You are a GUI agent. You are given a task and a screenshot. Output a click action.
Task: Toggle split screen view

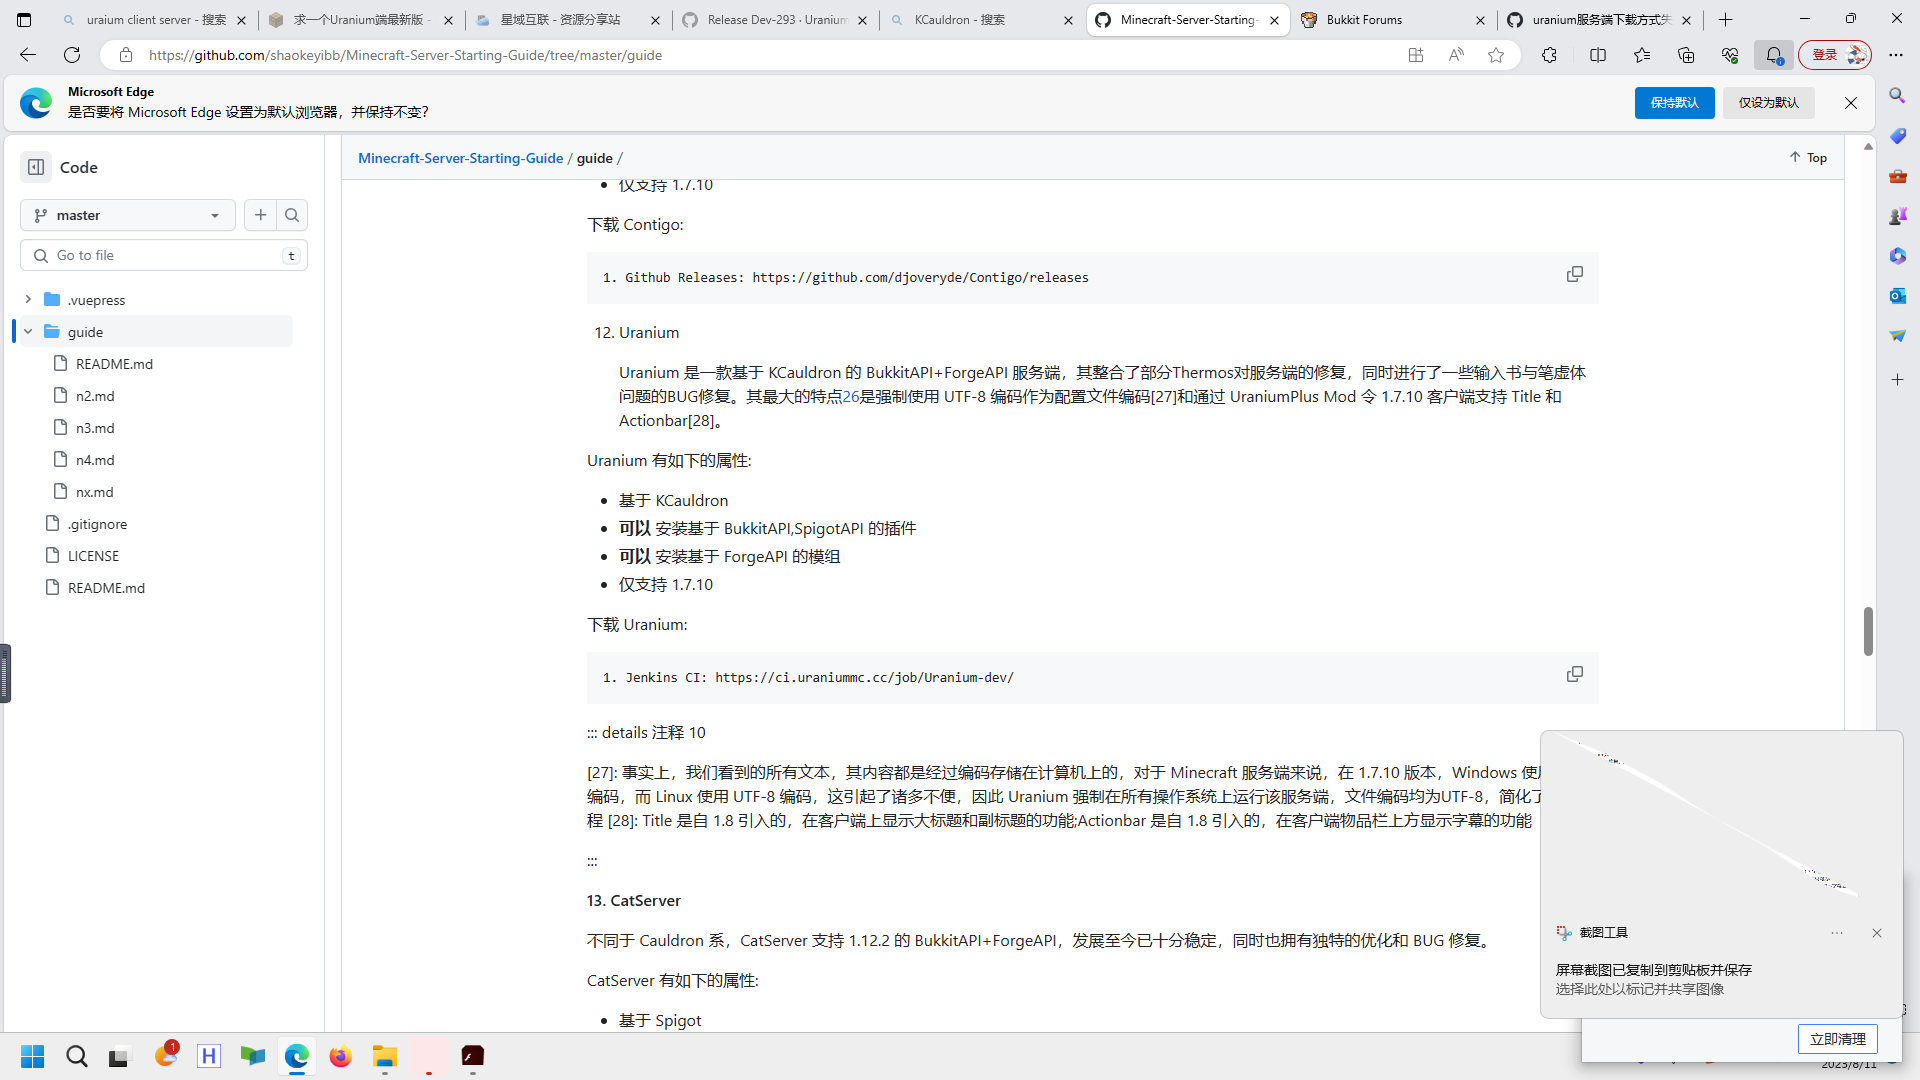pyautogui.click(x=1597, y=55)
